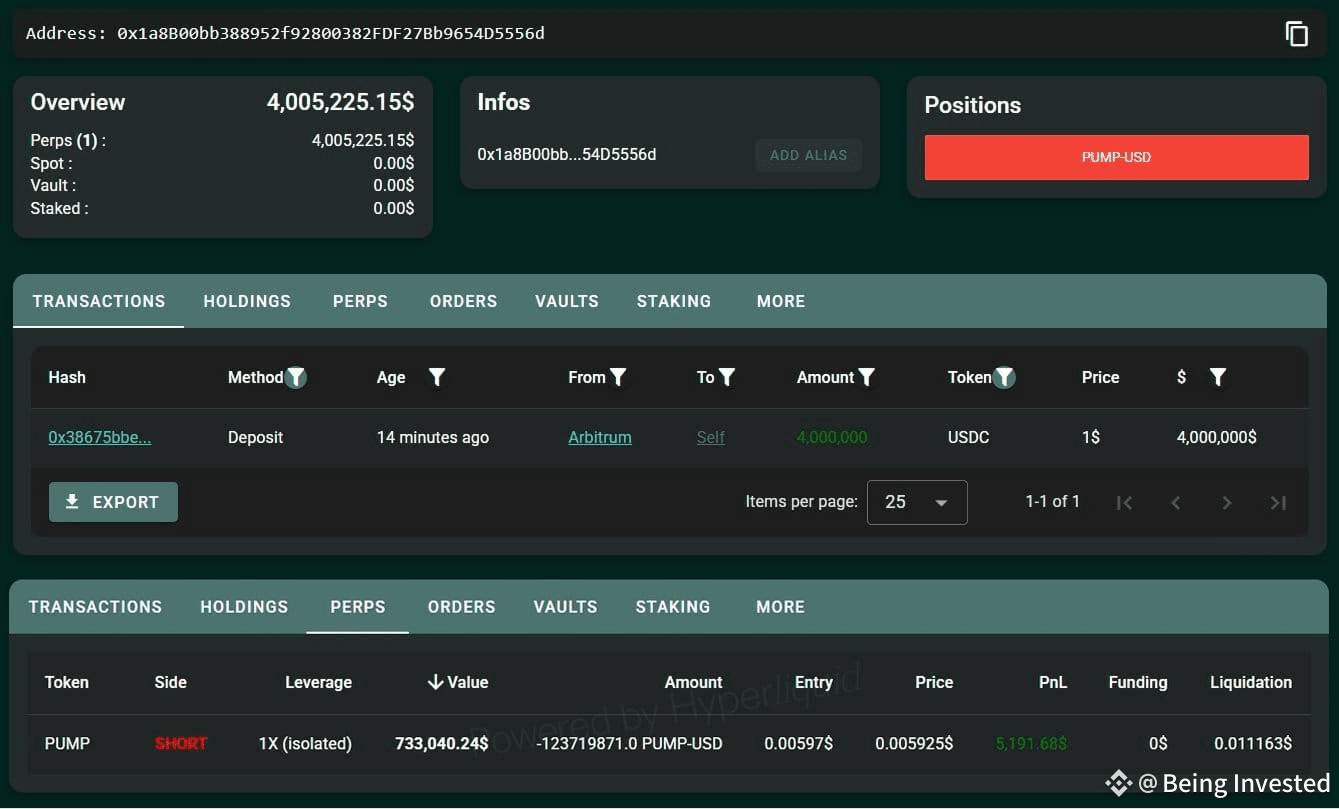Click the PnL column header
1339x809 pixels.
tap(1053, 682)
